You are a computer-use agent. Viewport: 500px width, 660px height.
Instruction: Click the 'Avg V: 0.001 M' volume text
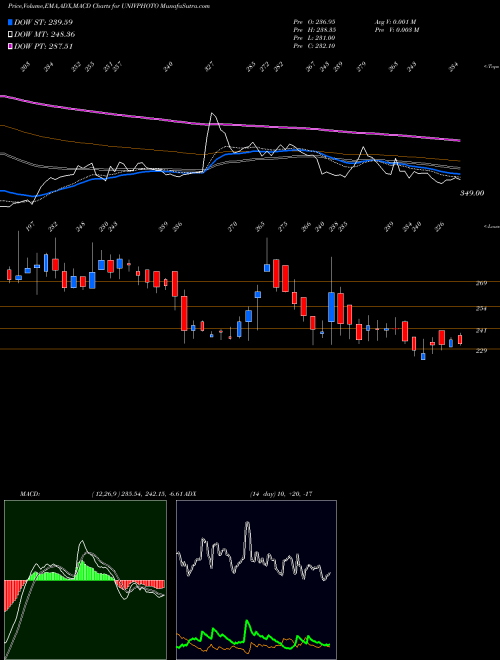395,21
